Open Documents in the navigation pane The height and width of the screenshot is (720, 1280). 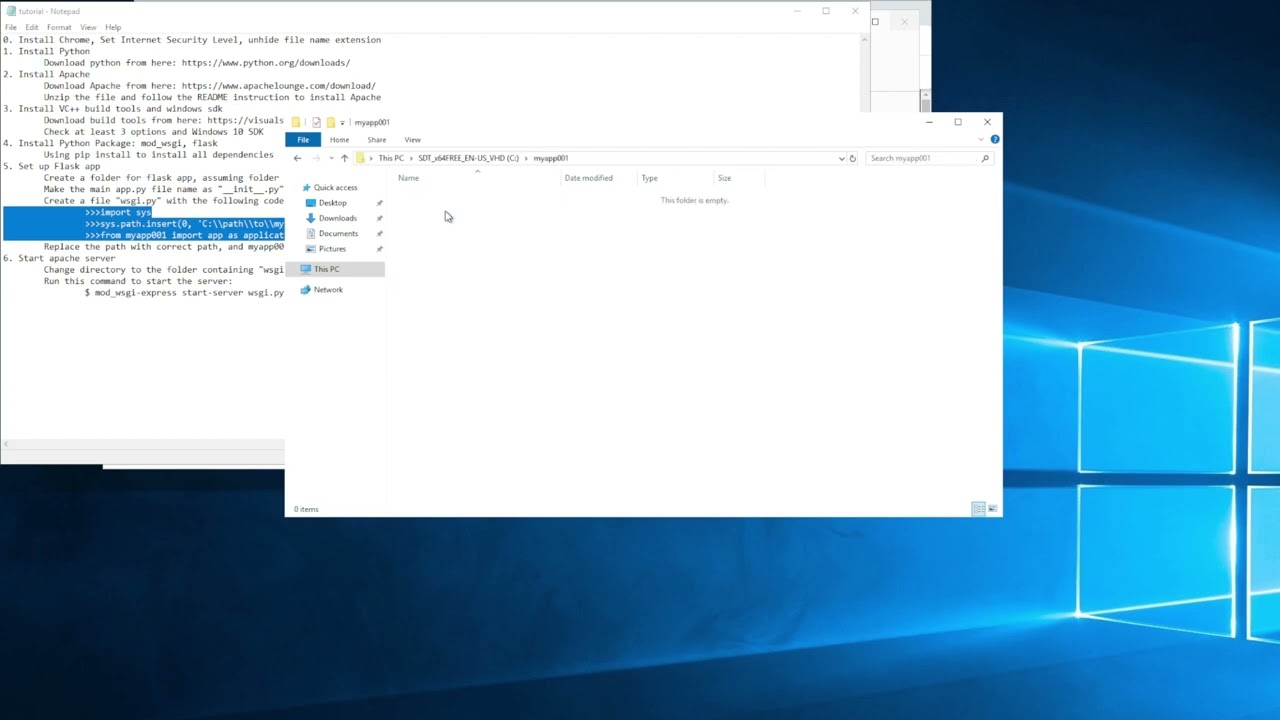pos(338,233)
